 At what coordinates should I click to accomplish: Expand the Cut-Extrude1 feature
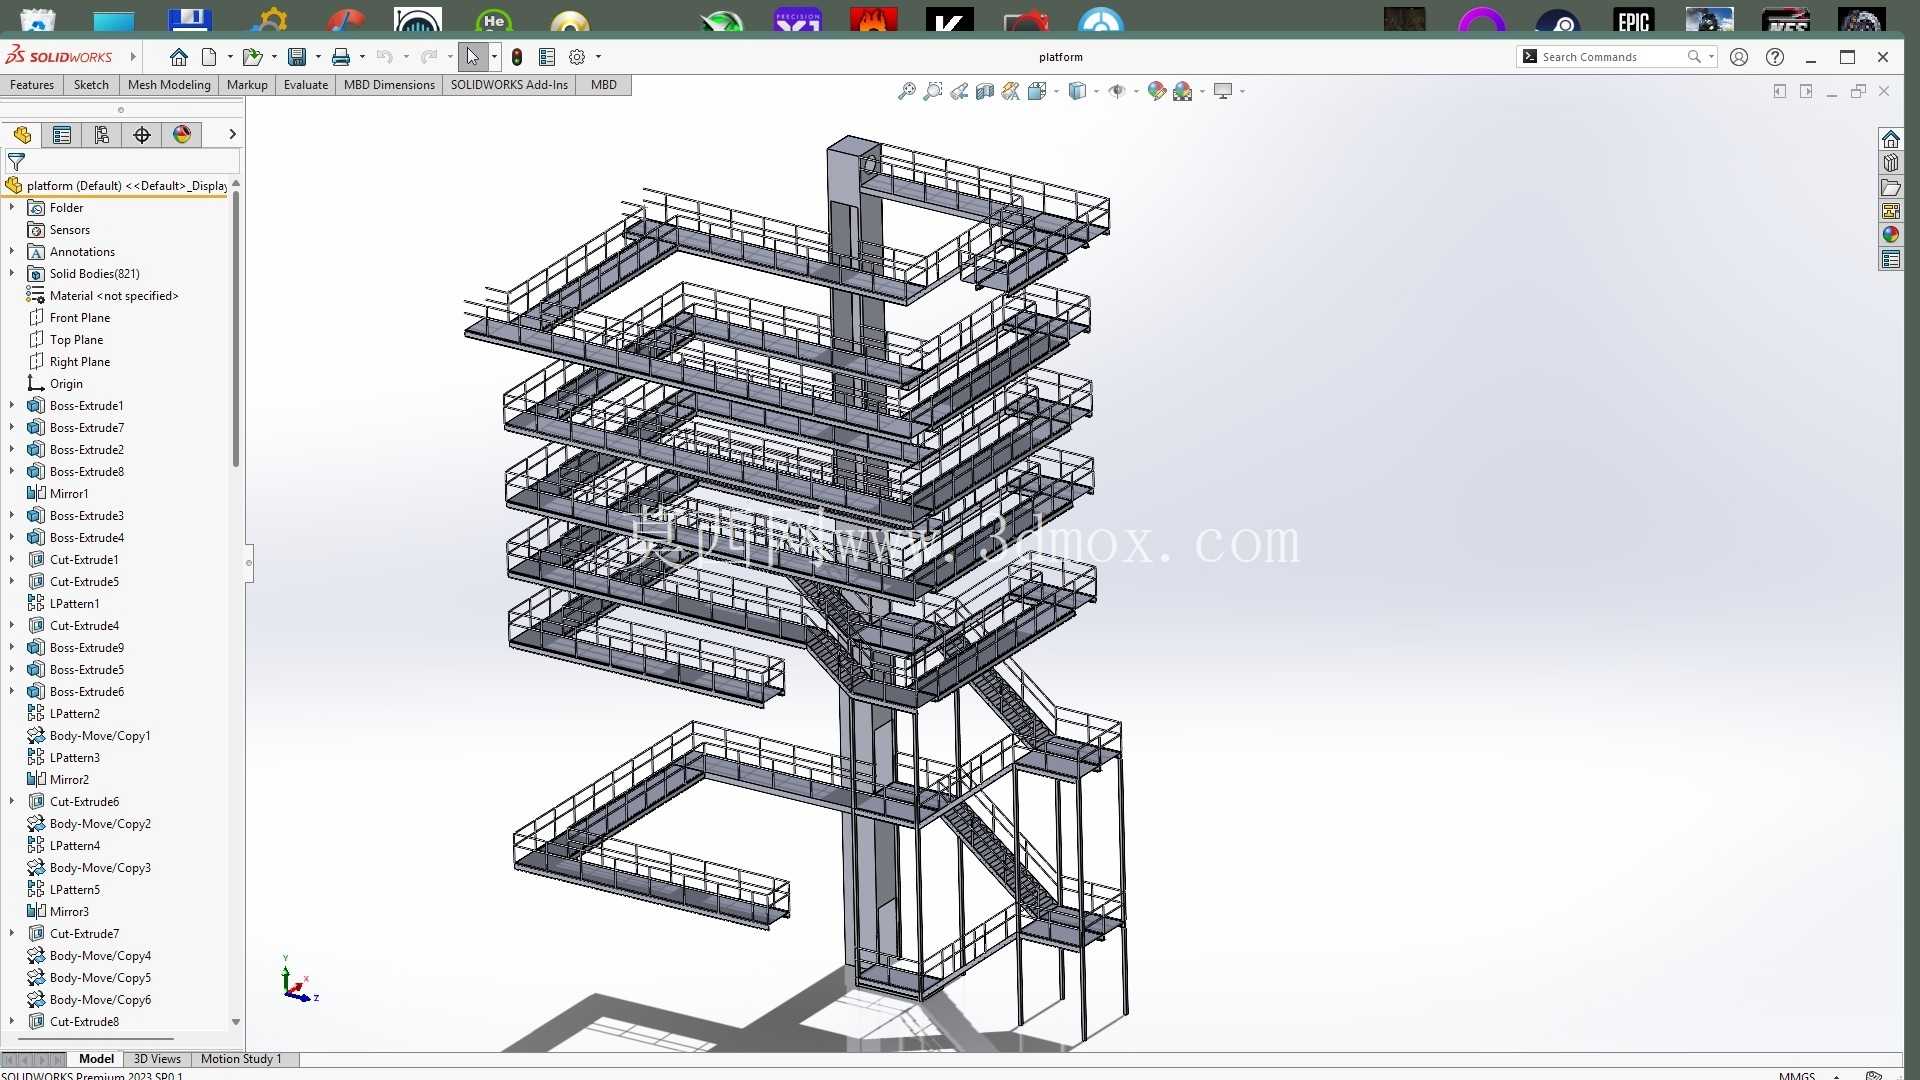click(x=12, y=559)
